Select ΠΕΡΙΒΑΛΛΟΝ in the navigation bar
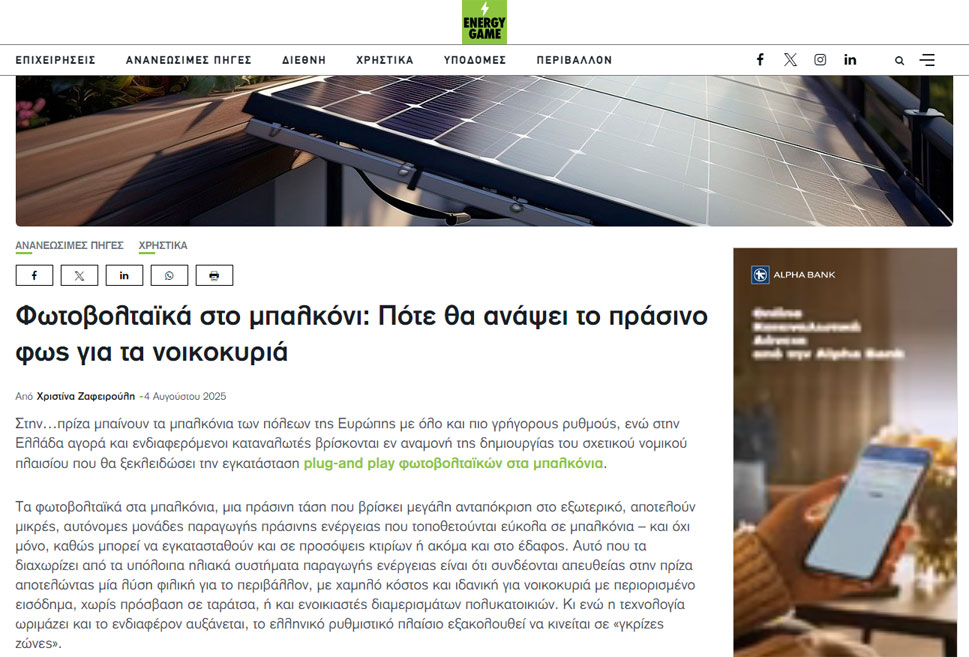Screen dimensions: 969x657 (574, 60)
